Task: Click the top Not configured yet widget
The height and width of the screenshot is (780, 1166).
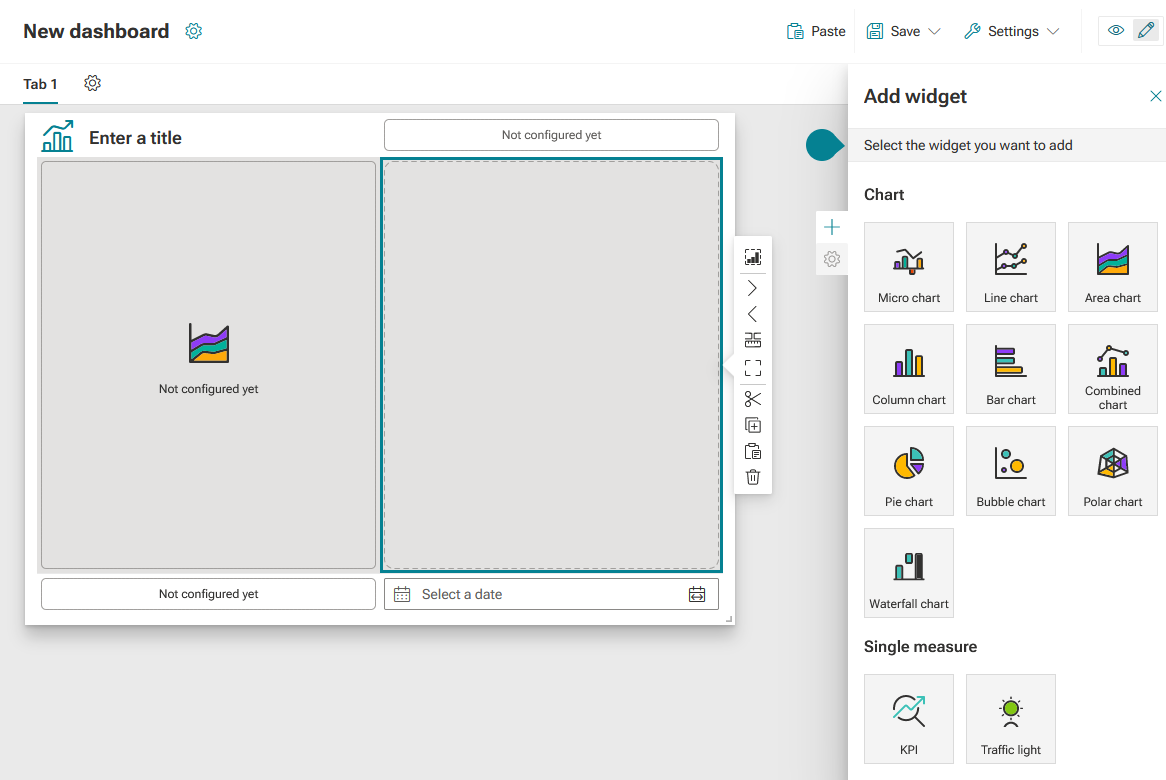Action: [551, 135]
